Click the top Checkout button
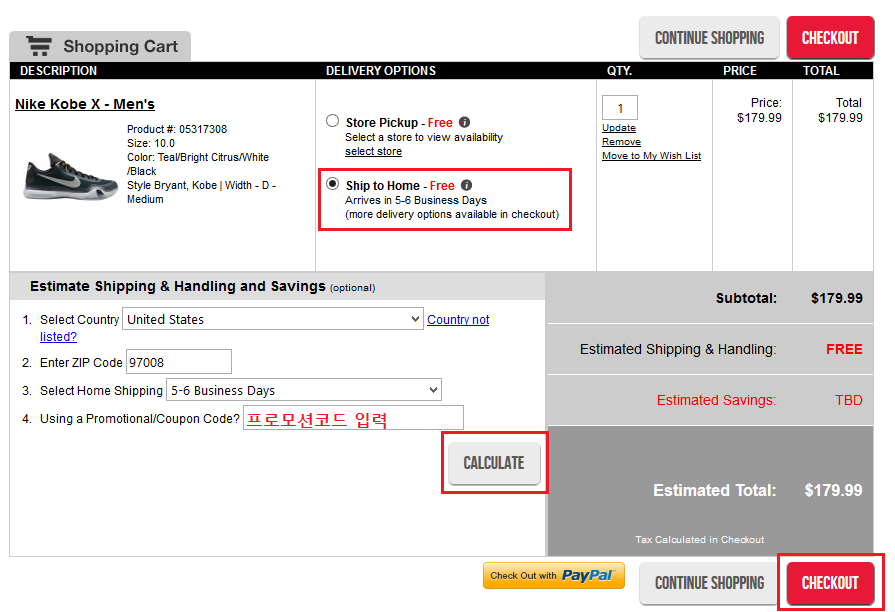Screen dimensions: 895x612 point(830,38)
